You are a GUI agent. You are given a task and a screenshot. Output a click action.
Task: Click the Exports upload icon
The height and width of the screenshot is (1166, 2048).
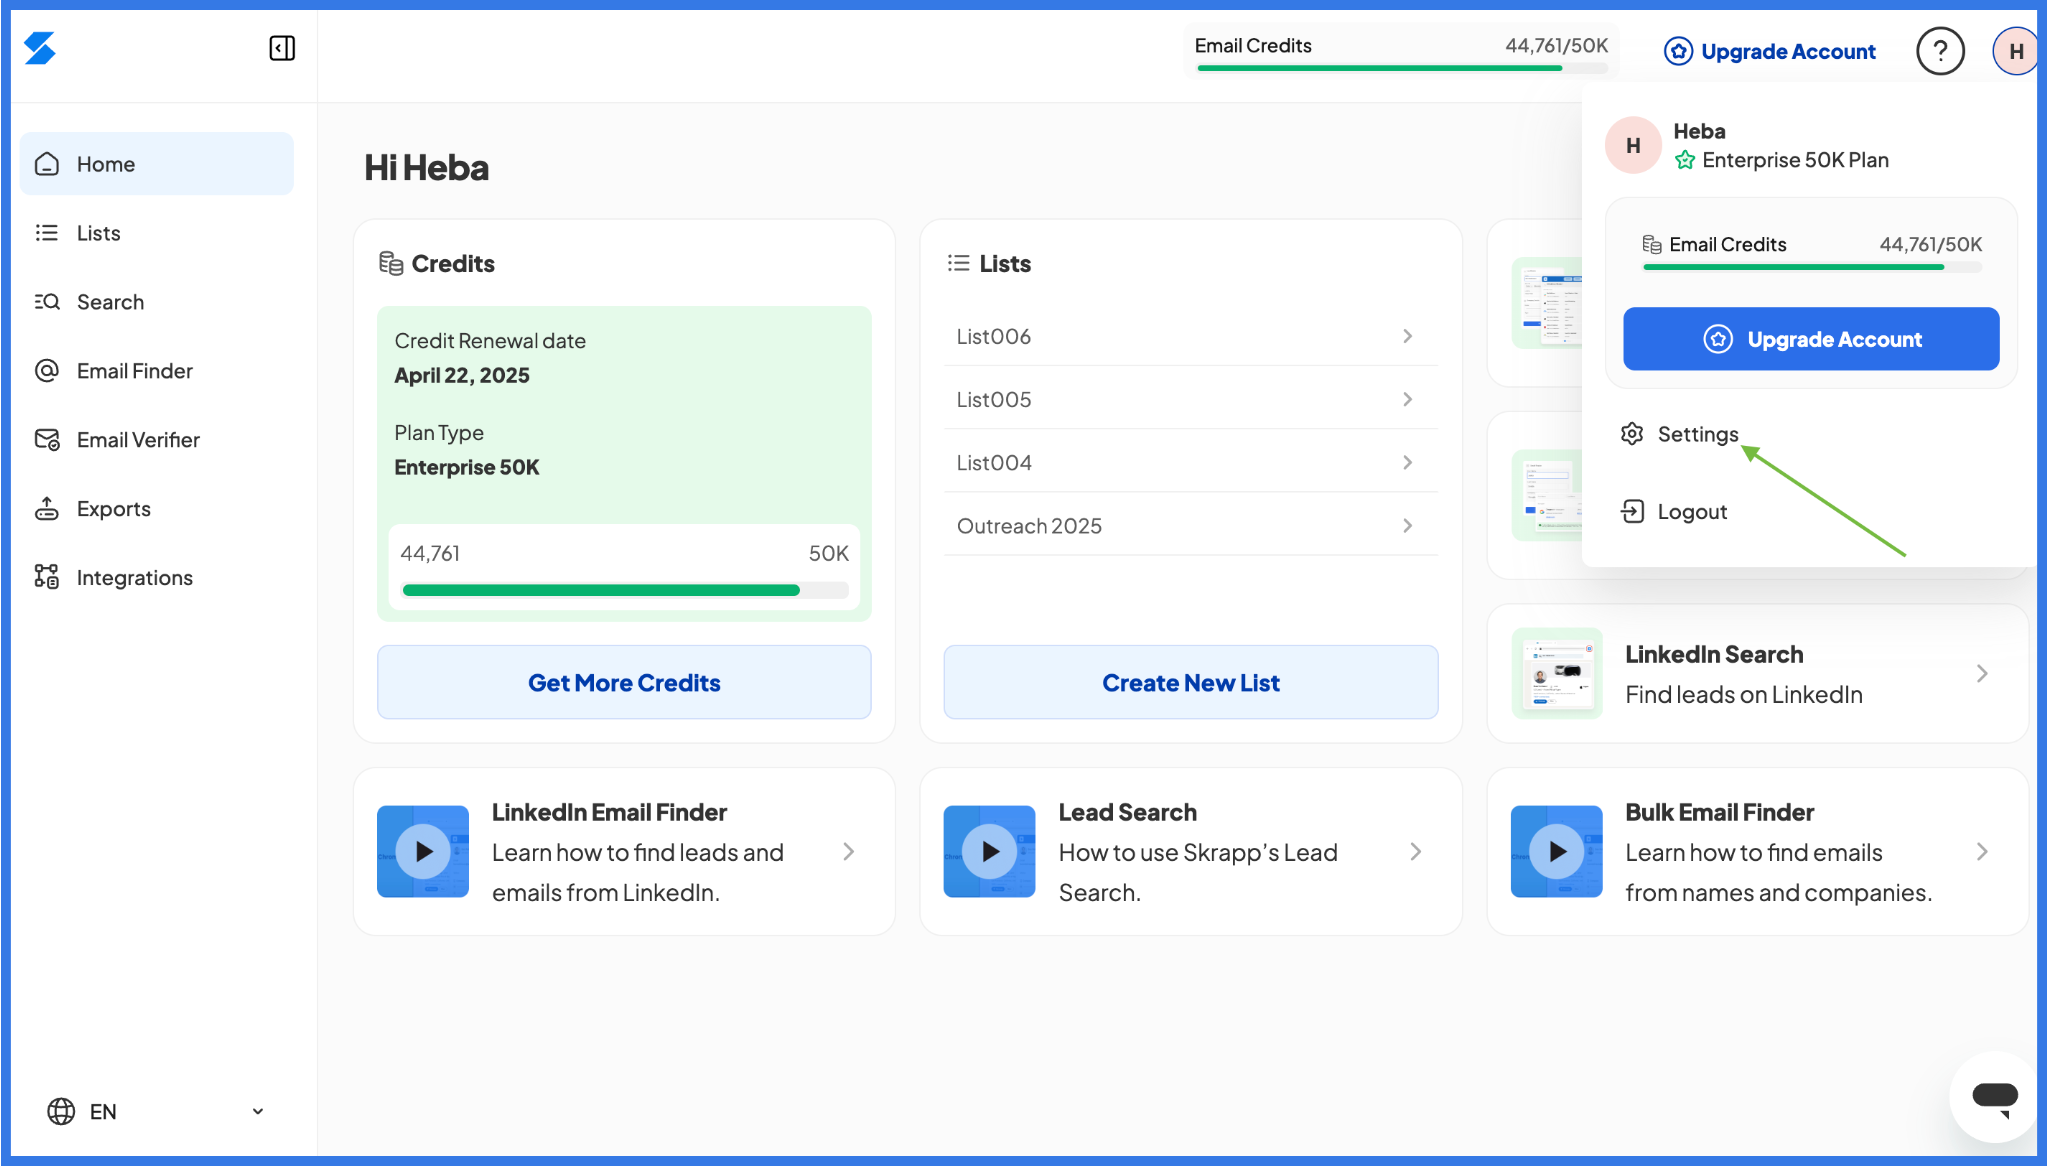pos(47,509)
